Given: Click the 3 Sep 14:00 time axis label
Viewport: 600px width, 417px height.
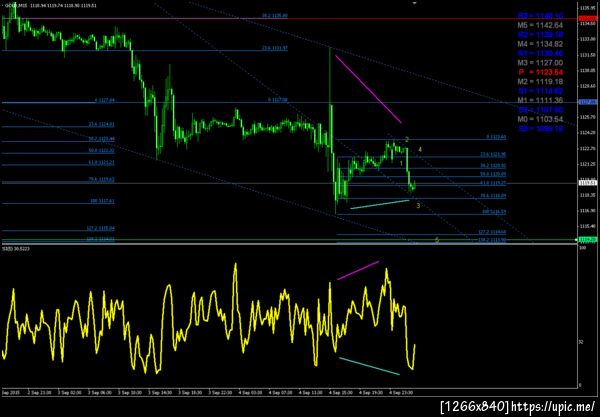Looking at the screenshot, I should [160, 393].
